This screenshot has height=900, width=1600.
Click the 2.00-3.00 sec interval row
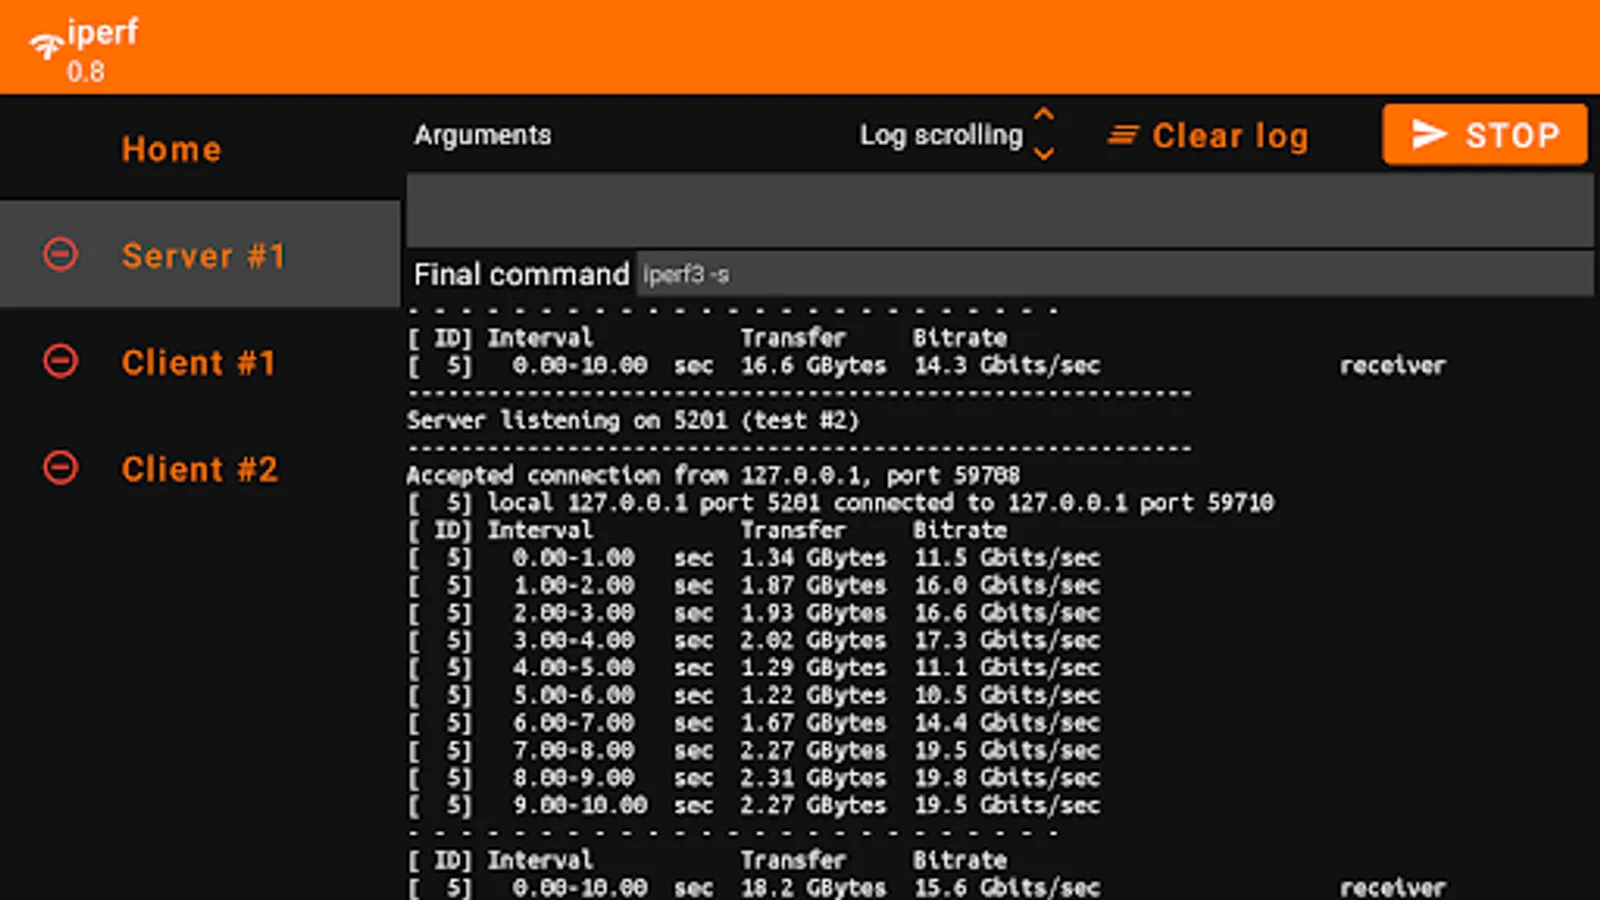[x=754, y=612]
